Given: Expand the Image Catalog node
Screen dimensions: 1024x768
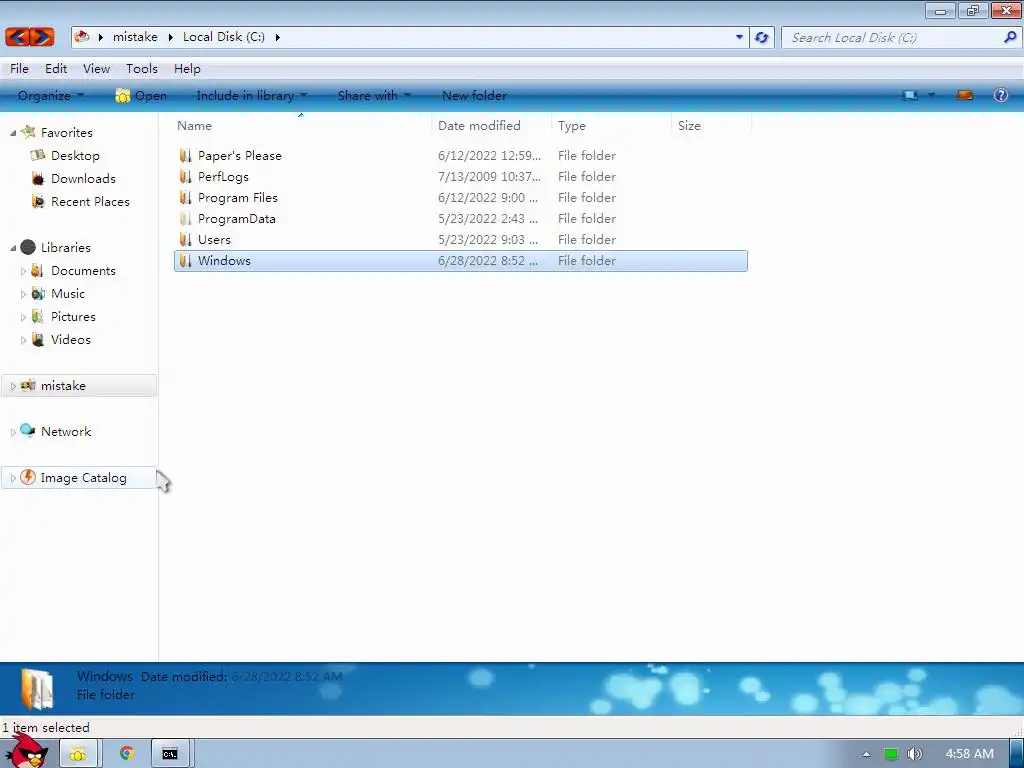Looking at the screenshot, I should pos(13,478).
